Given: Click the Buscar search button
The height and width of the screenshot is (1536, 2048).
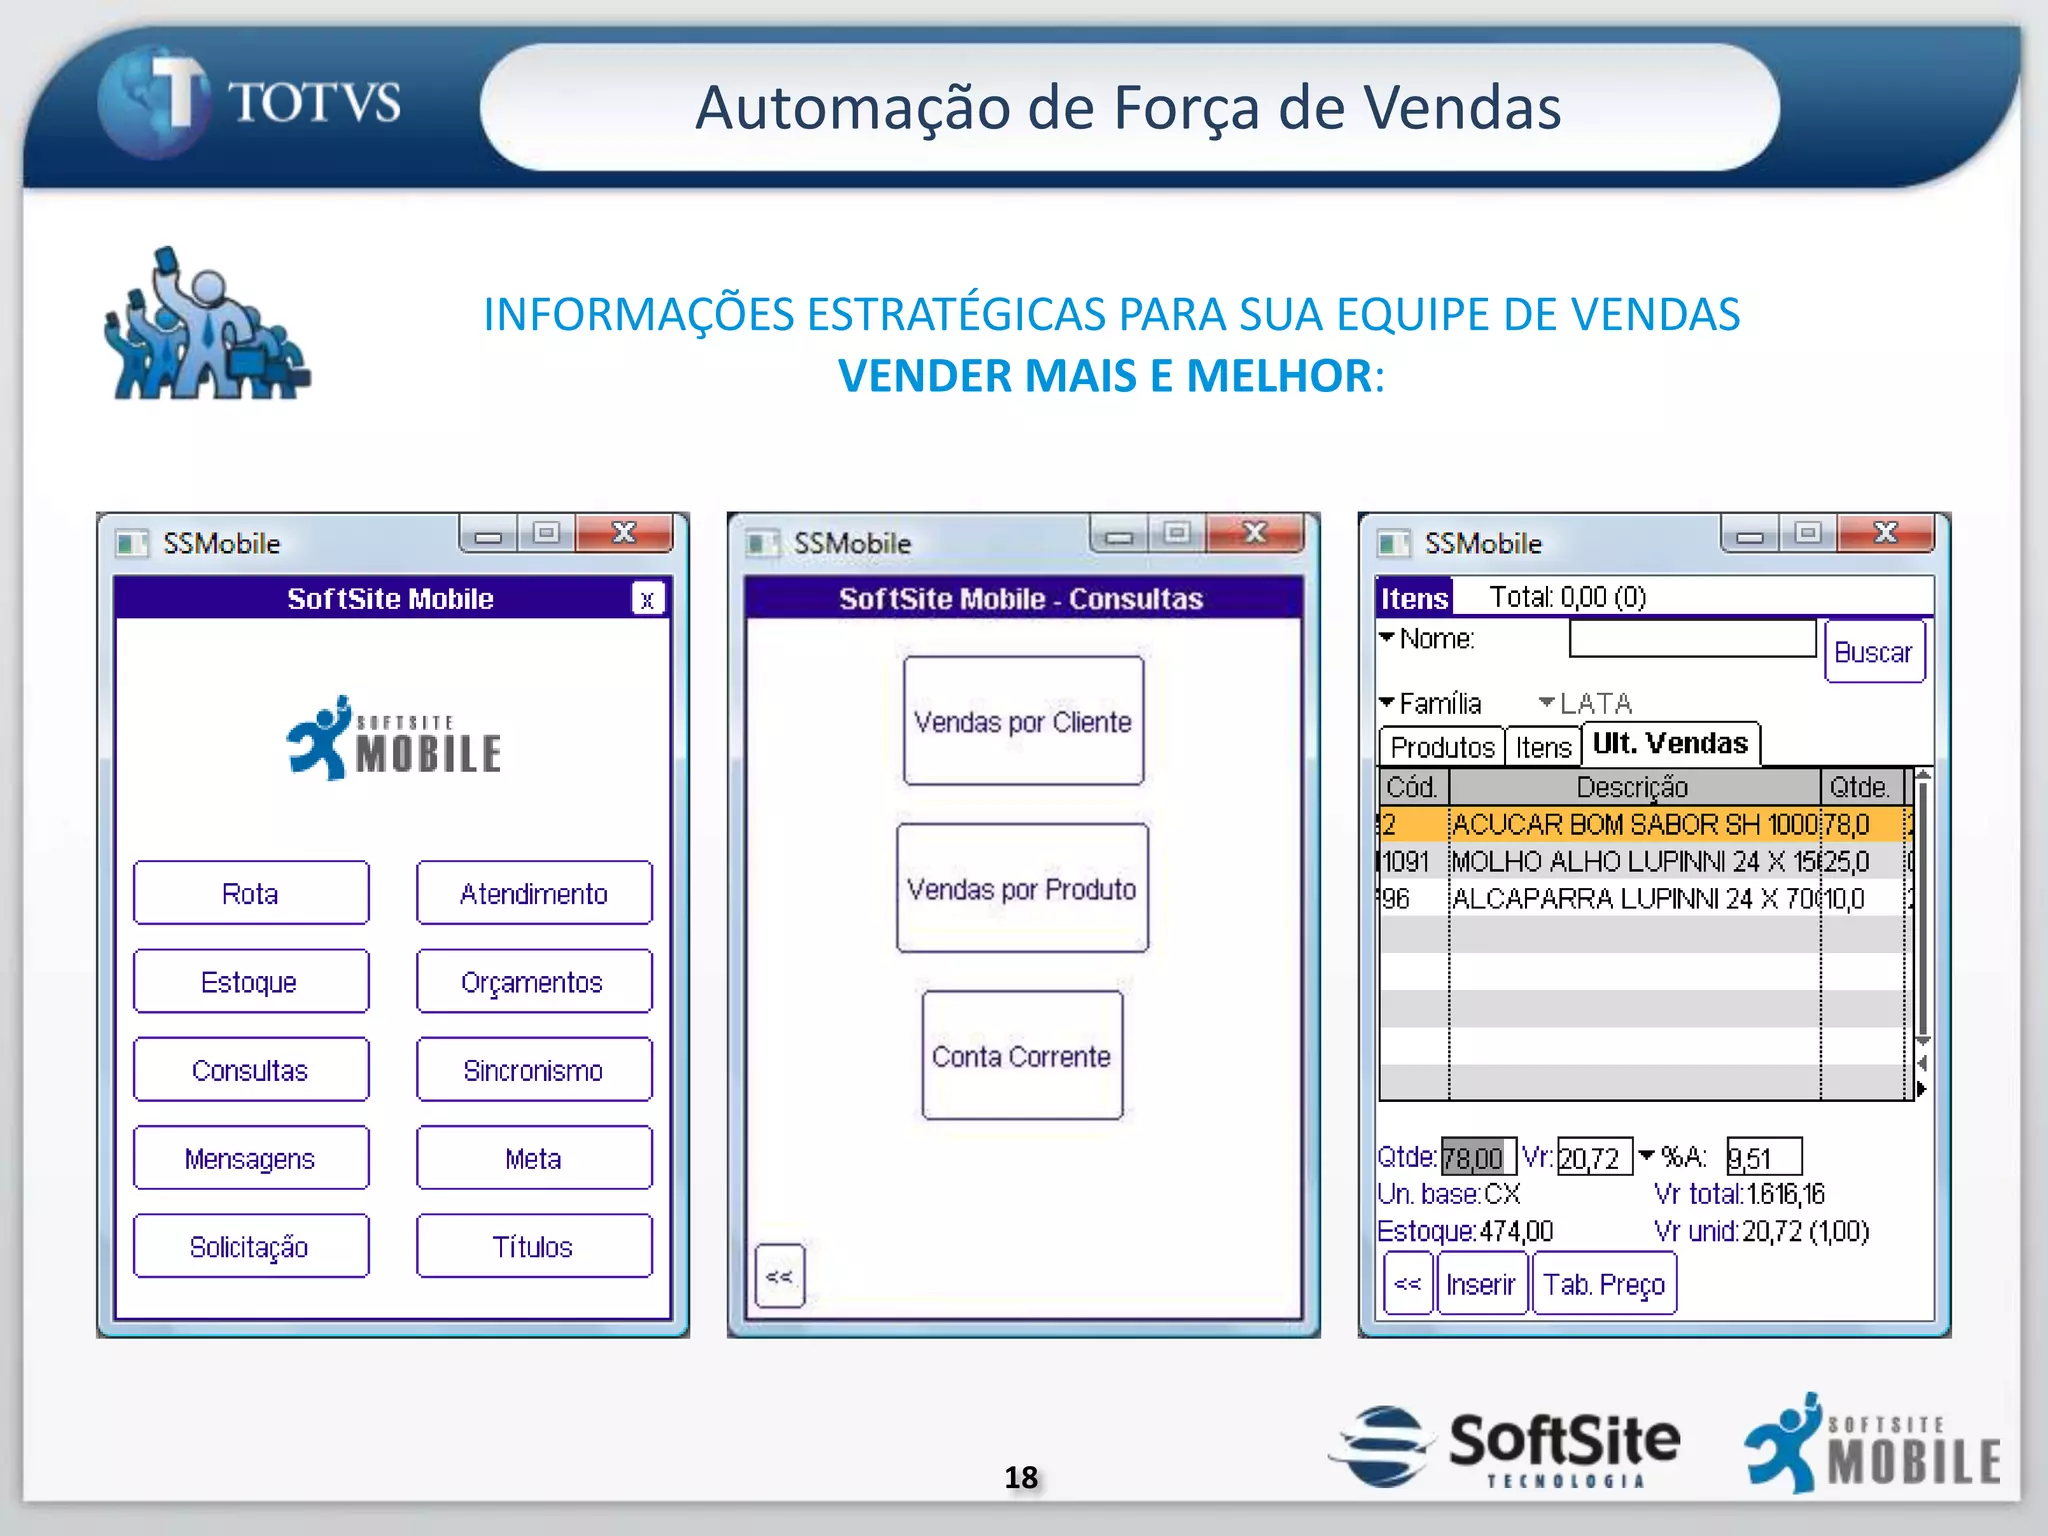Looking at the screenshot, I should tap(1874, 651).
